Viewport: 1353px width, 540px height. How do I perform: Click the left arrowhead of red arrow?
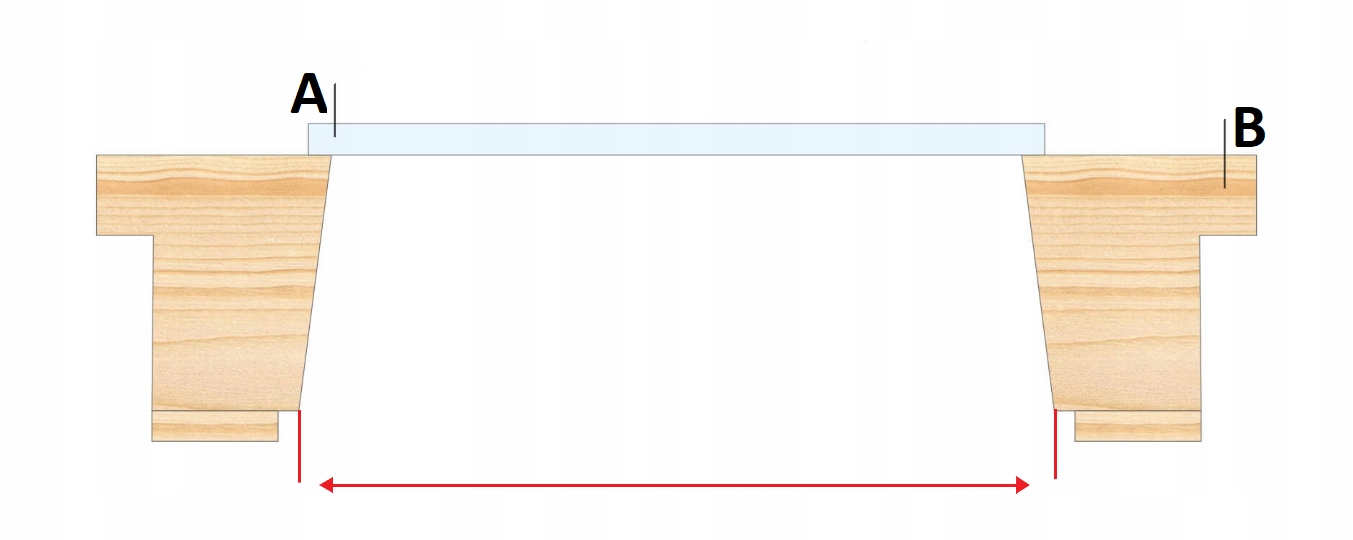(x=326, y=485)
